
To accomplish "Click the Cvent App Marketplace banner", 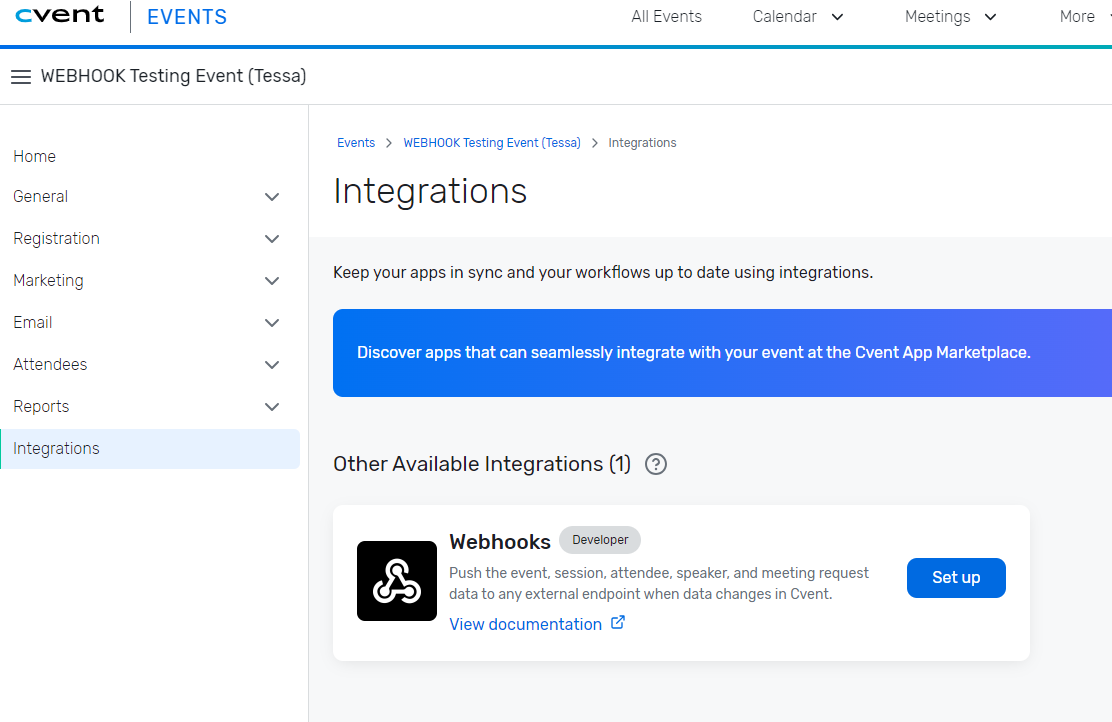I will click(722, 352).
